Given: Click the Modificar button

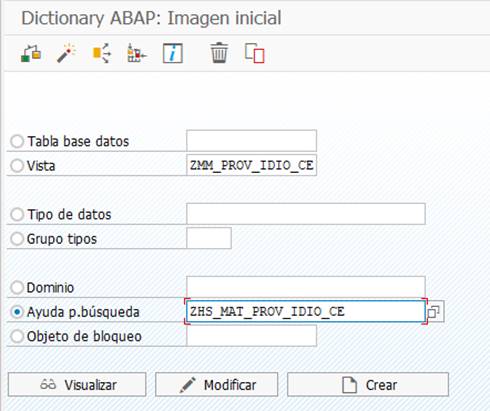Looking at the screenshot, I should [x=217, y=385].
